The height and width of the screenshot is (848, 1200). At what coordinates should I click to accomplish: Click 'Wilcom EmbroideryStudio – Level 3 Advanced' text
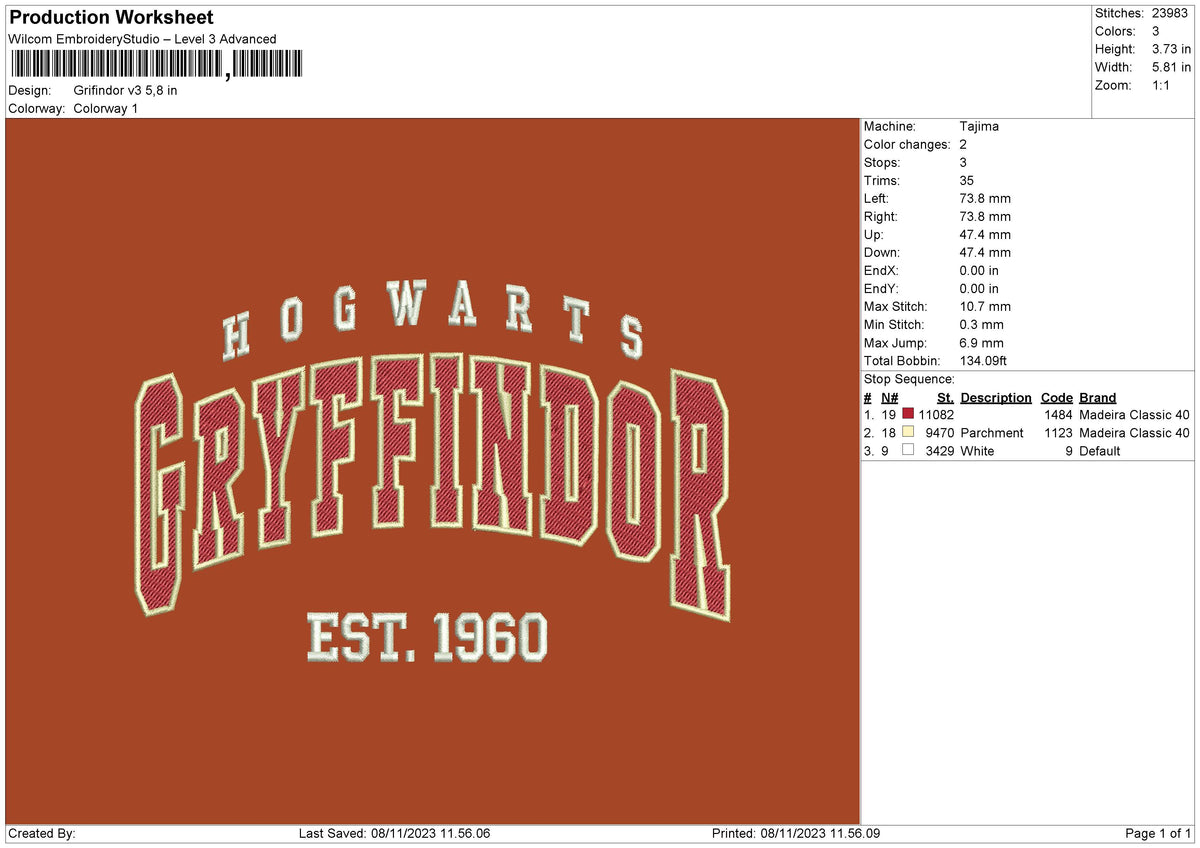pyautogui.click(x=142, y=39)
